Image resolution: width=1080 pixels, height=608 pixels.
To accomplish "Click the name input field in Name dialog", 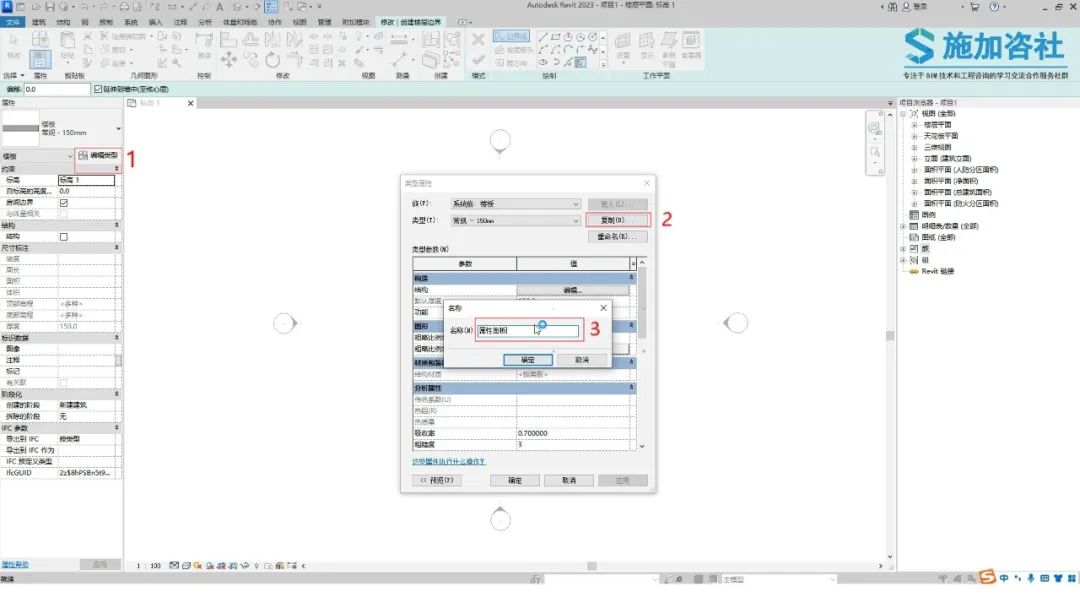I will 528,331.
